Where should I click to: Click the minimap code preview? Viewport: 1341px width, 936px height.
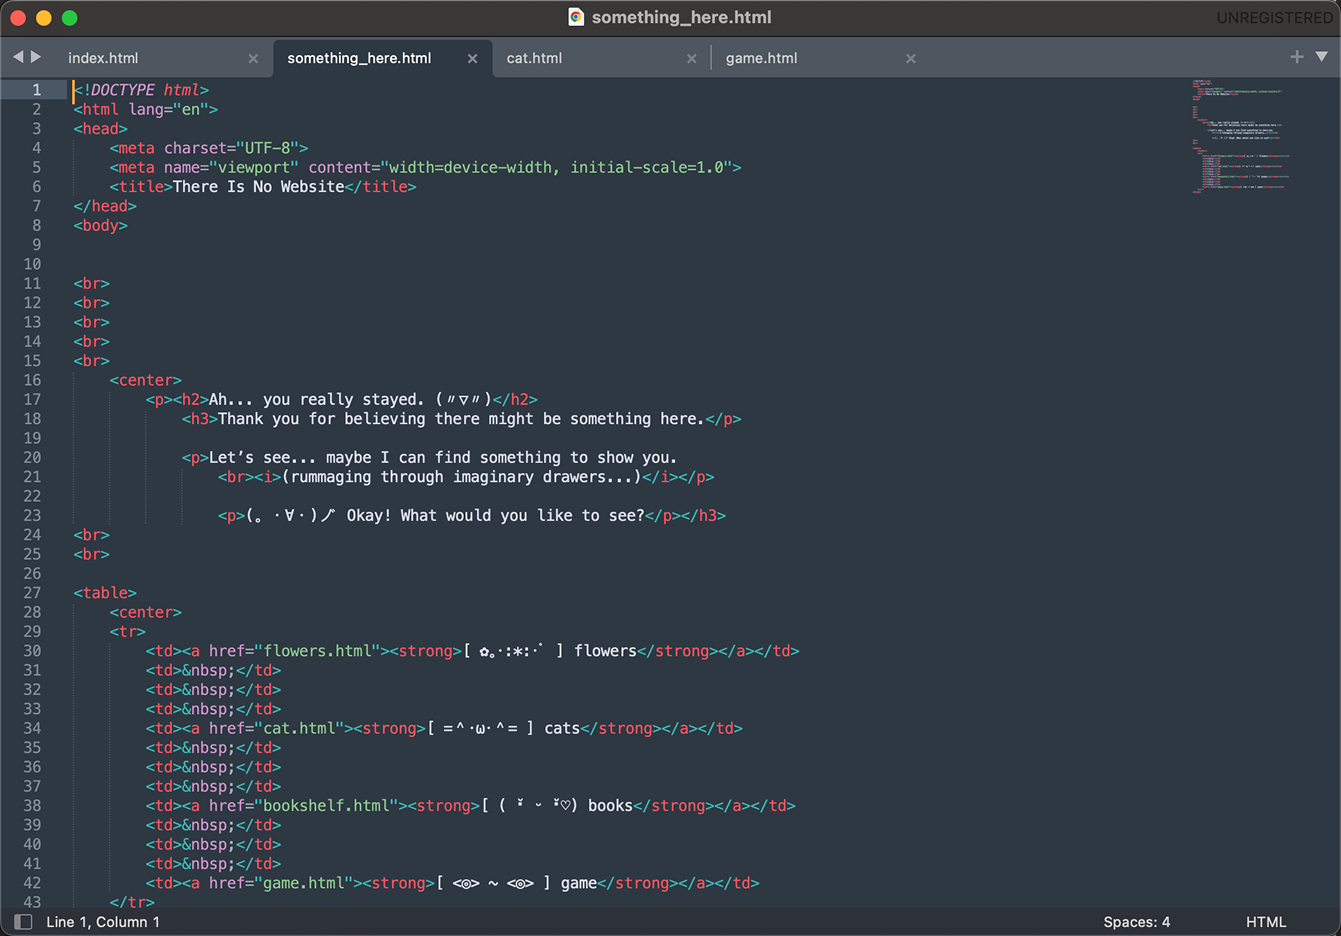[1240, 136]
